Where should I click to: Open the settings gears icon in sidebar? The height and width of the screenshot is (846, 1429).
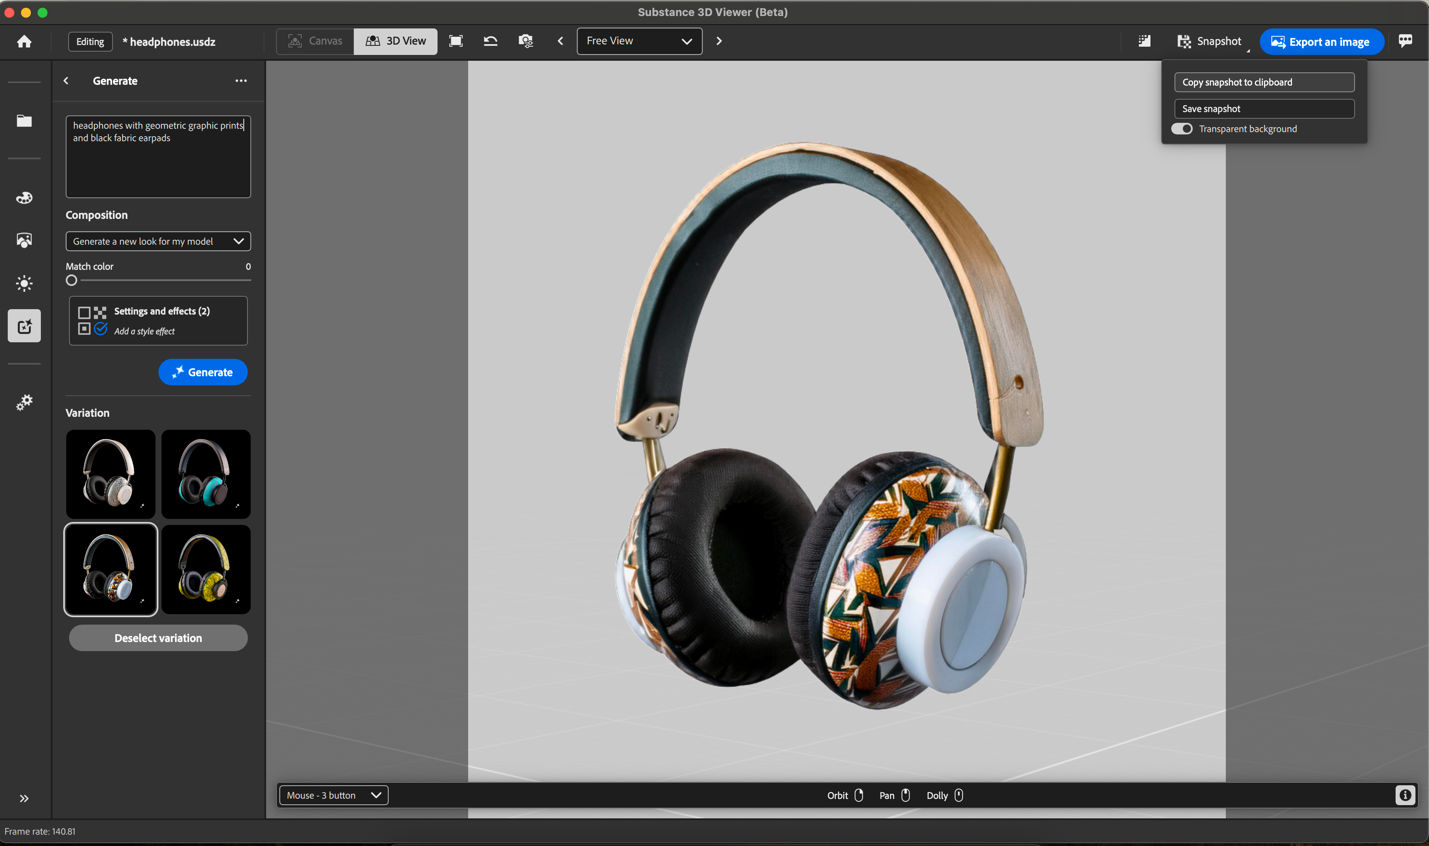tap(24, 402)
